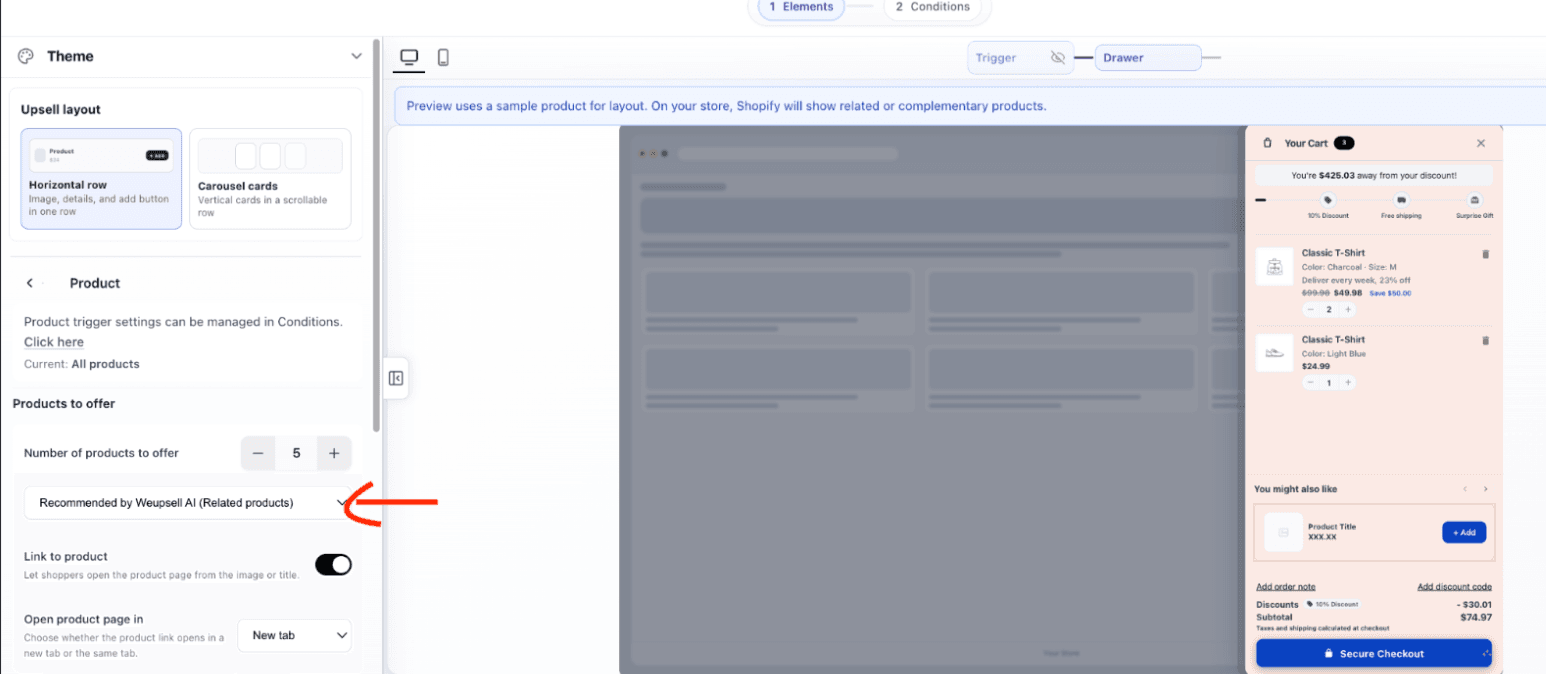Add the Product Title upsell item

(x=1464, y=533)
